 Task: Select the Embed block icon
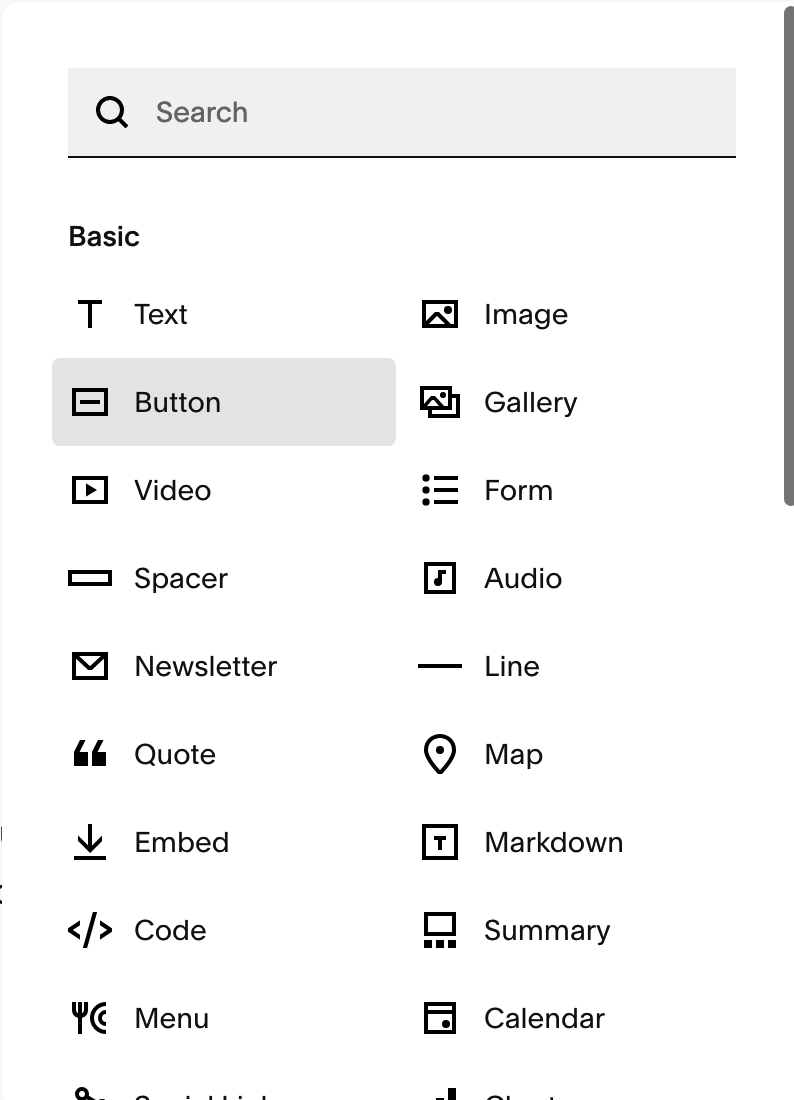(90, 842)
